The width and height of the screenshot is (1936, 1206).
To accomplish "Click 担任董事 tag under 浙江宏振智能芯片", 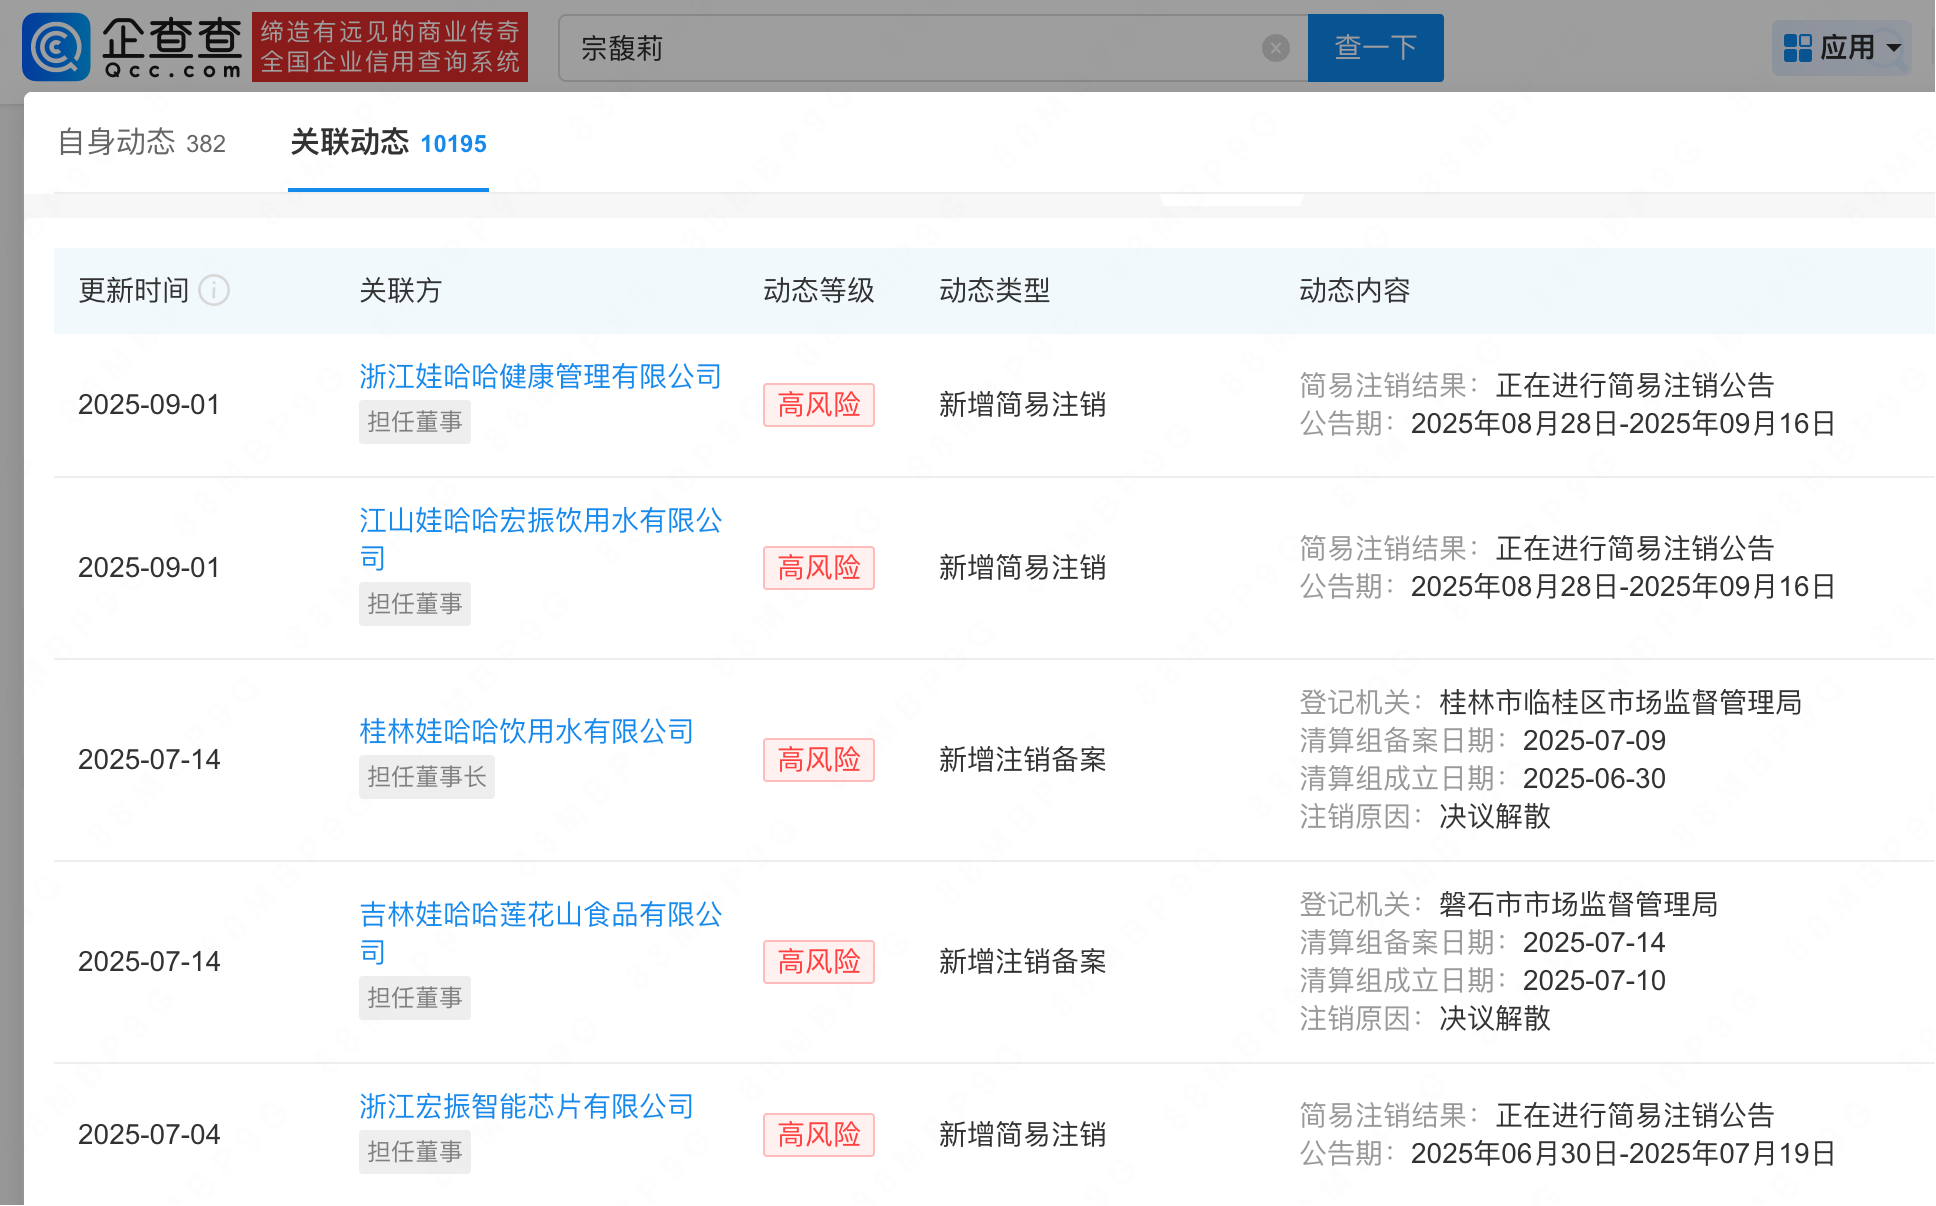I will tap(414, 1152).
